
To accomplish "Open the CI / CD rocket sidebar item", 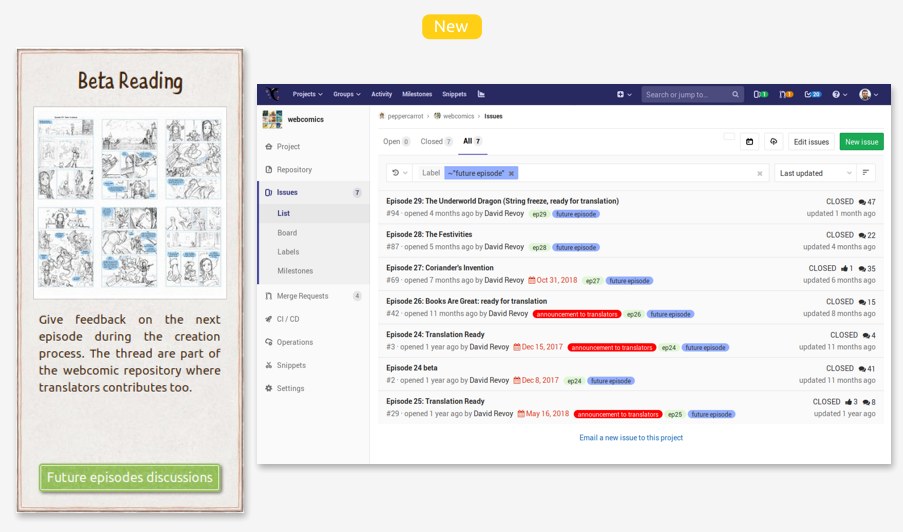I will point(290,319).
